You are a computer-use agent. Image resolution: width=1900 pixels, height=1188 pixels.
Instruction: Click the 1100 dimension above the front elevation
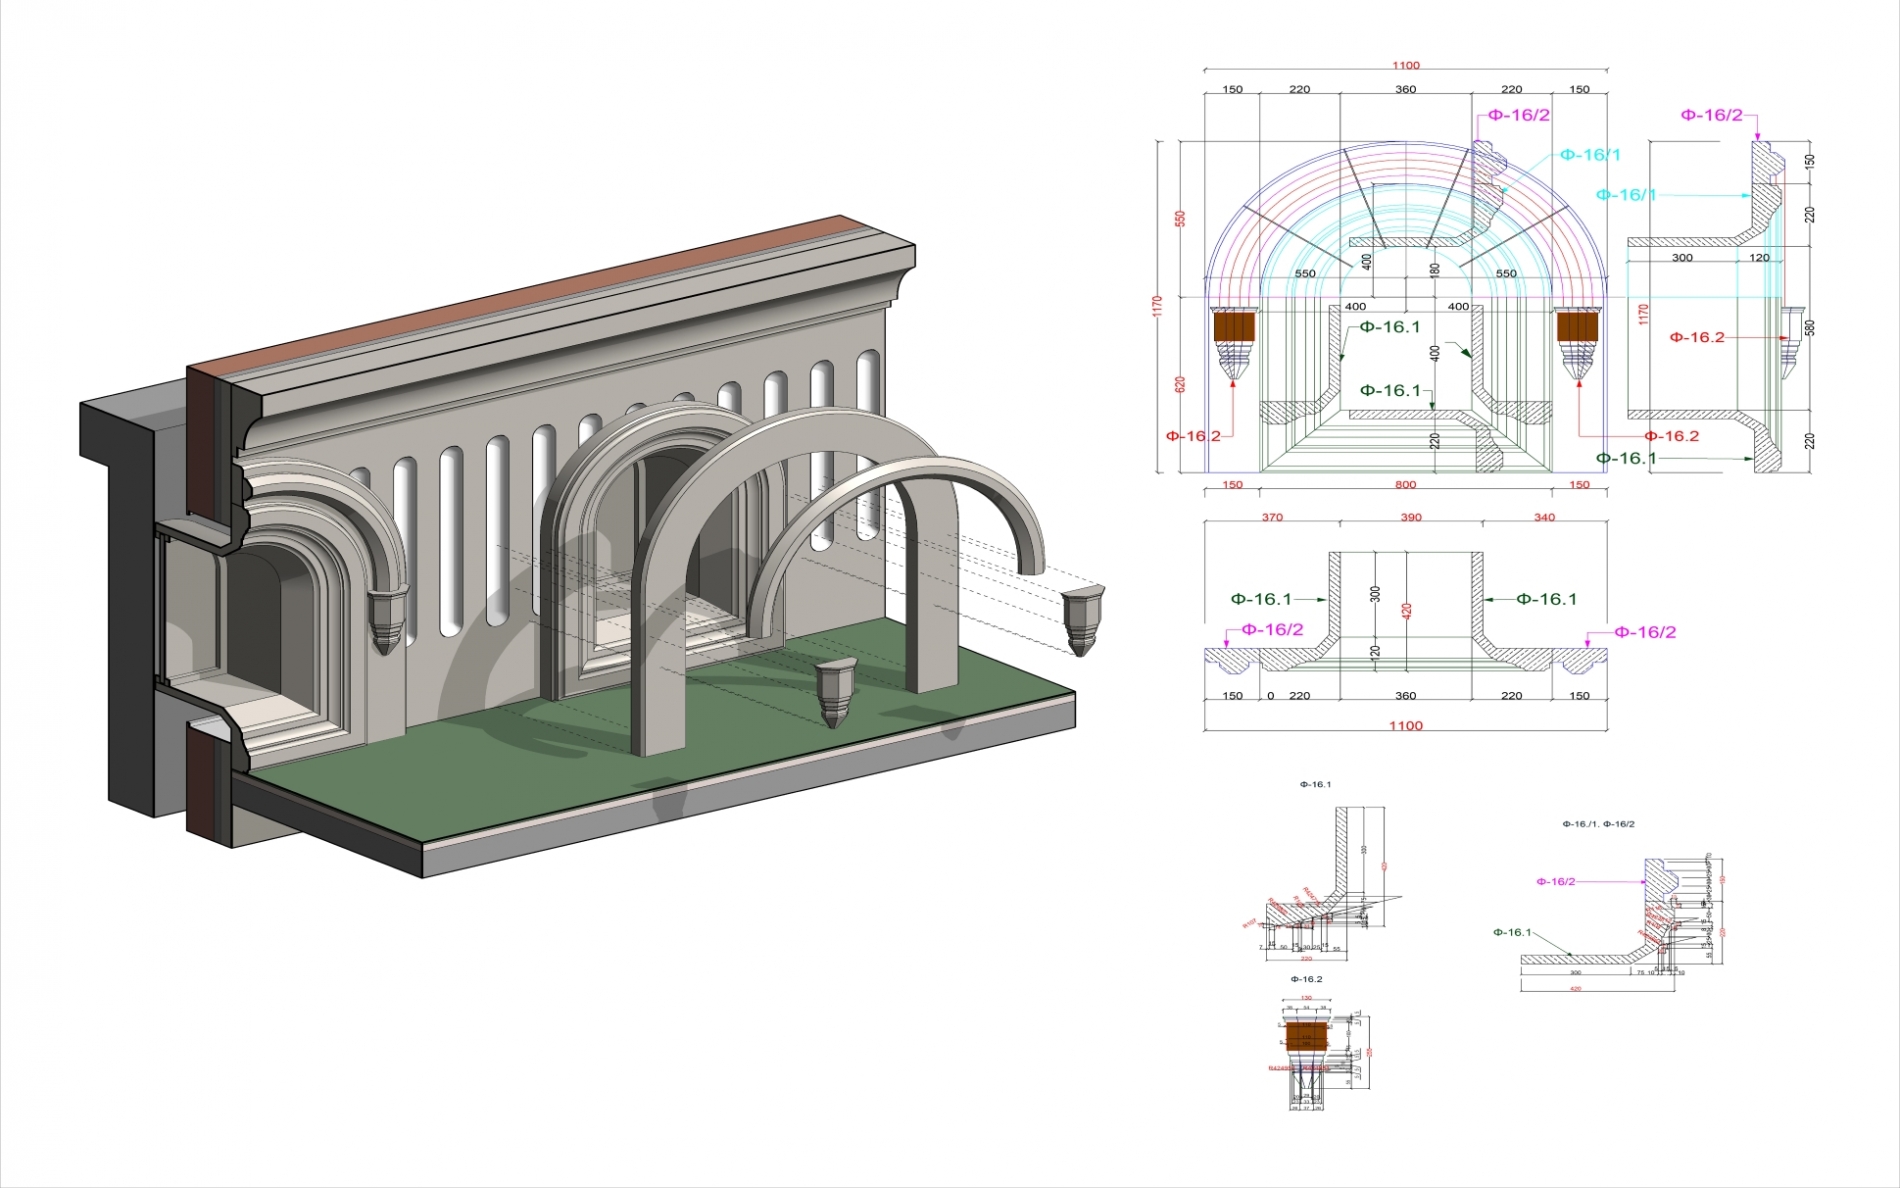point(1405,66)
